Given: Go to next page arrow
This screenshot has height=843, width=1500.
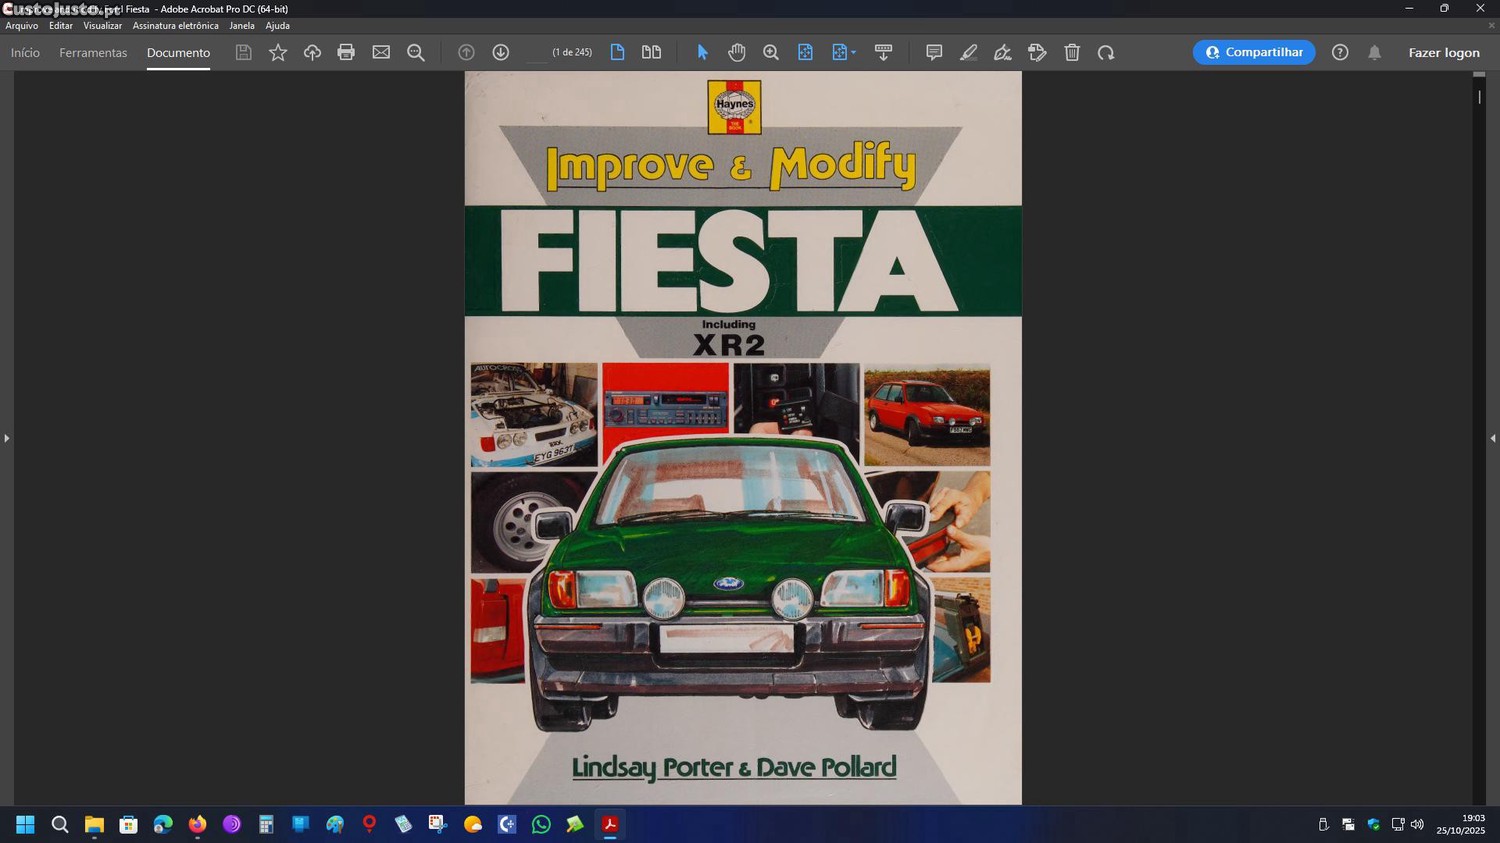Looking at the screenshot, I should click(x=501, y=52).
